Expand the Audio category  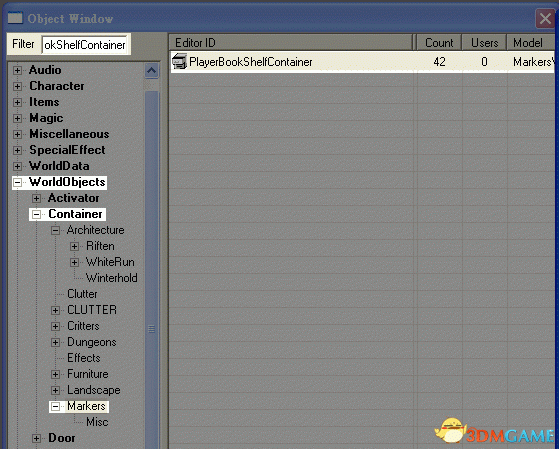click(x=17, y=70)
